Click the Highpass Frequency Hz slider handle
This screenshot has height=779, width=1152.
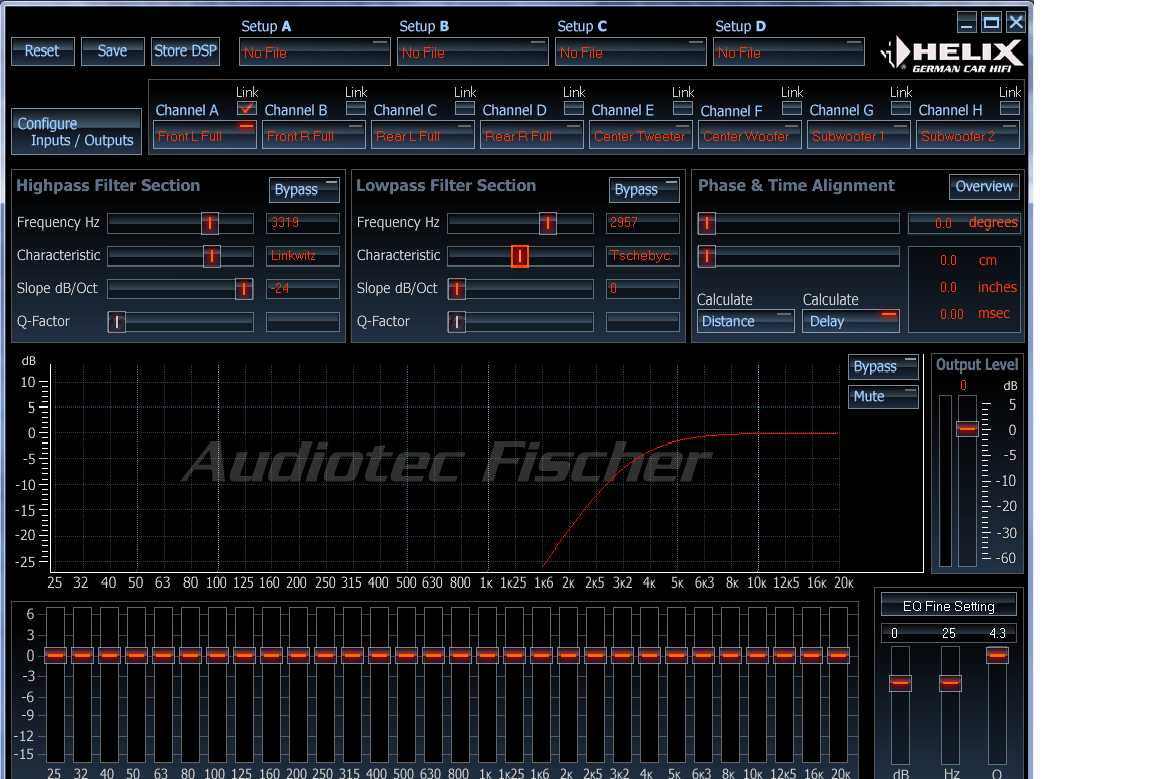tap(210, 223)
